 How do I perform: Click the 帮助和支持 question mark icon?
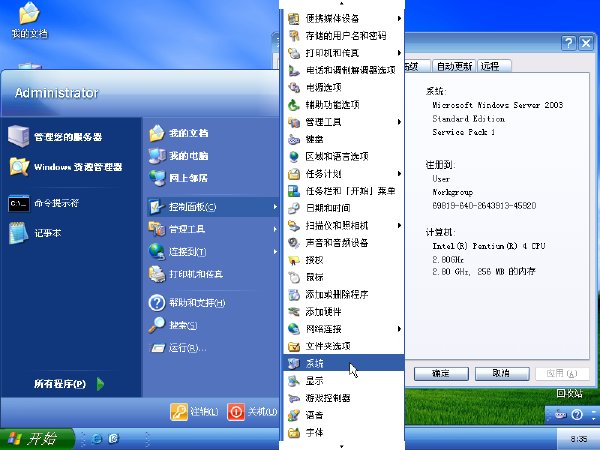tap(157, 303)
